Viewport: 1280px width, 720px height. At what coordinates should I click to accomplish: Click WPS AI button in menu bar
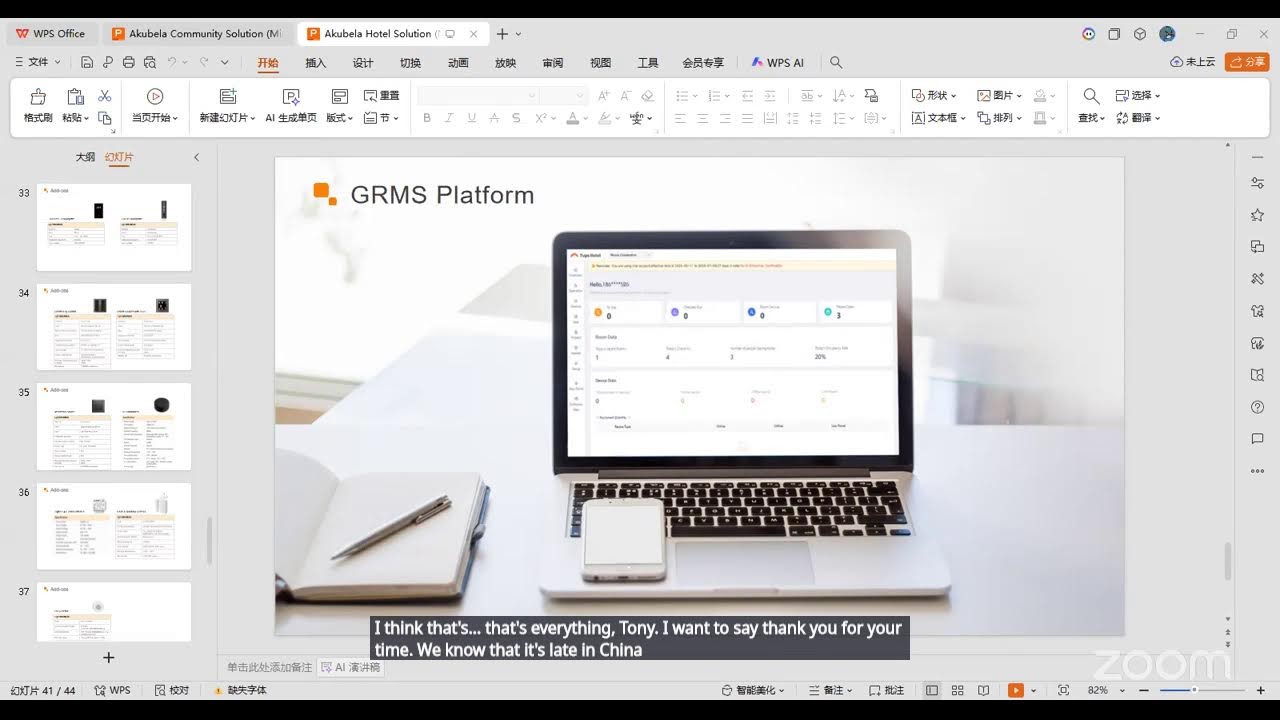coord(777,62)
